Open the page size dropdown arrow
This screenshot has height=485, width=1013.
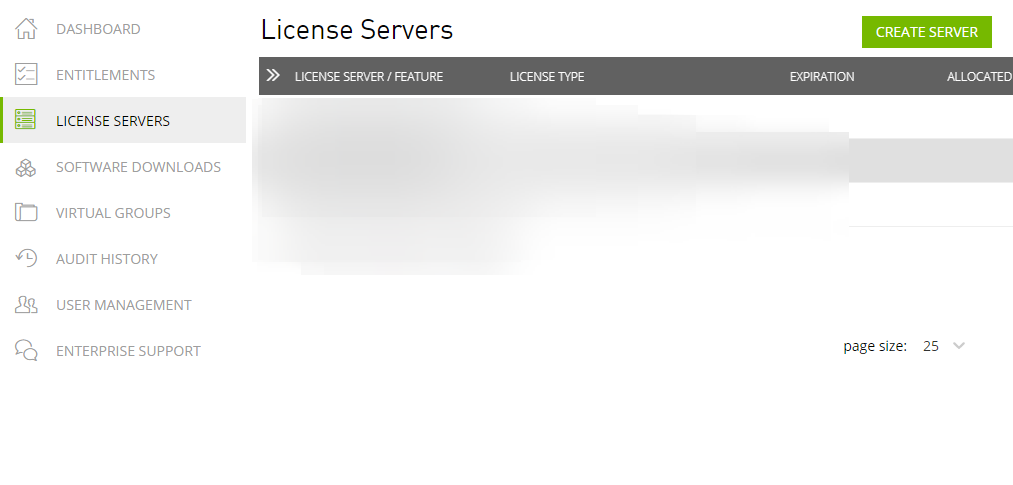click(x=959, y=346)
